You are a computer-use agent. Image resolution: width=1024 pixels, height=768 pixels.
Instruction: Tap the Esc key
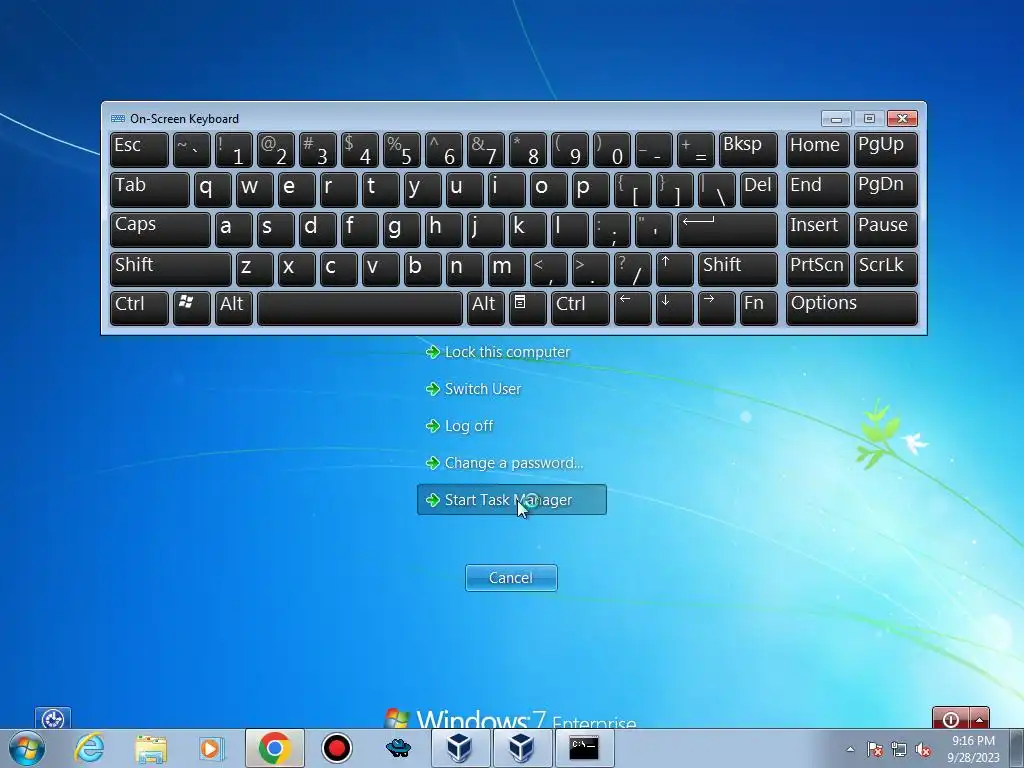139,150
